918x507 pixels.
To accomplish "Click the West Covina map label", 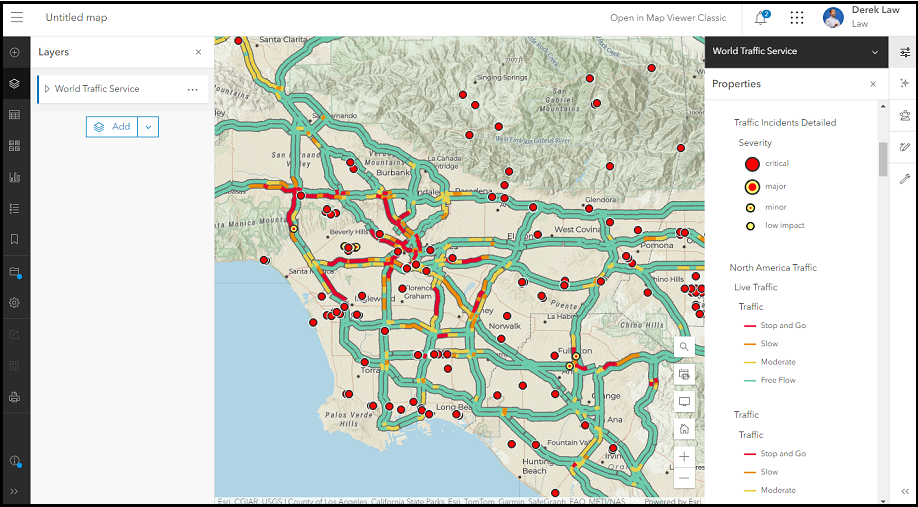I will tap(578, 229).
